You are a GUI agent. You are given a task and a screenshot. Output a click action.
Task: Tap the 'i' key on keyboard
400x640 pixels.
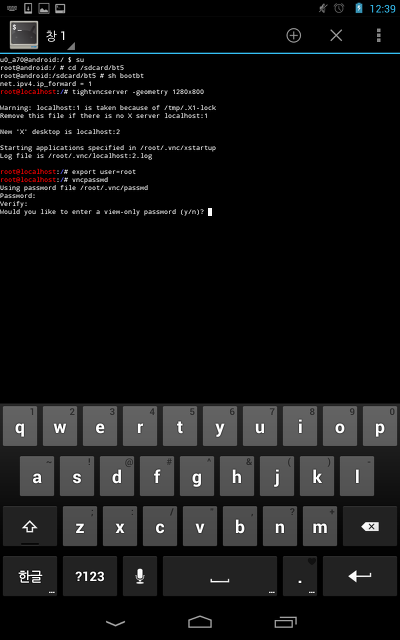pos(300,426)
